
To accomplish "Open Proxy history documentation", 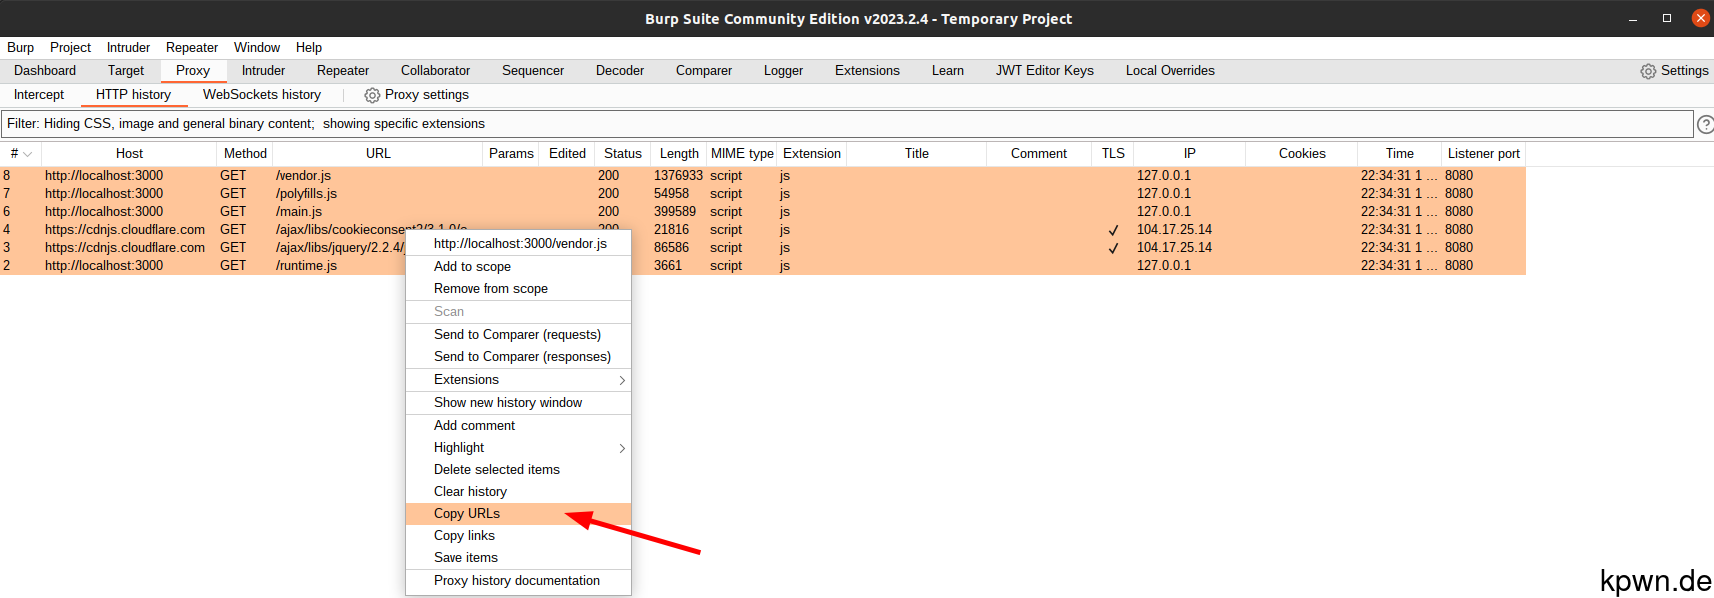I will tap(518, 581).
